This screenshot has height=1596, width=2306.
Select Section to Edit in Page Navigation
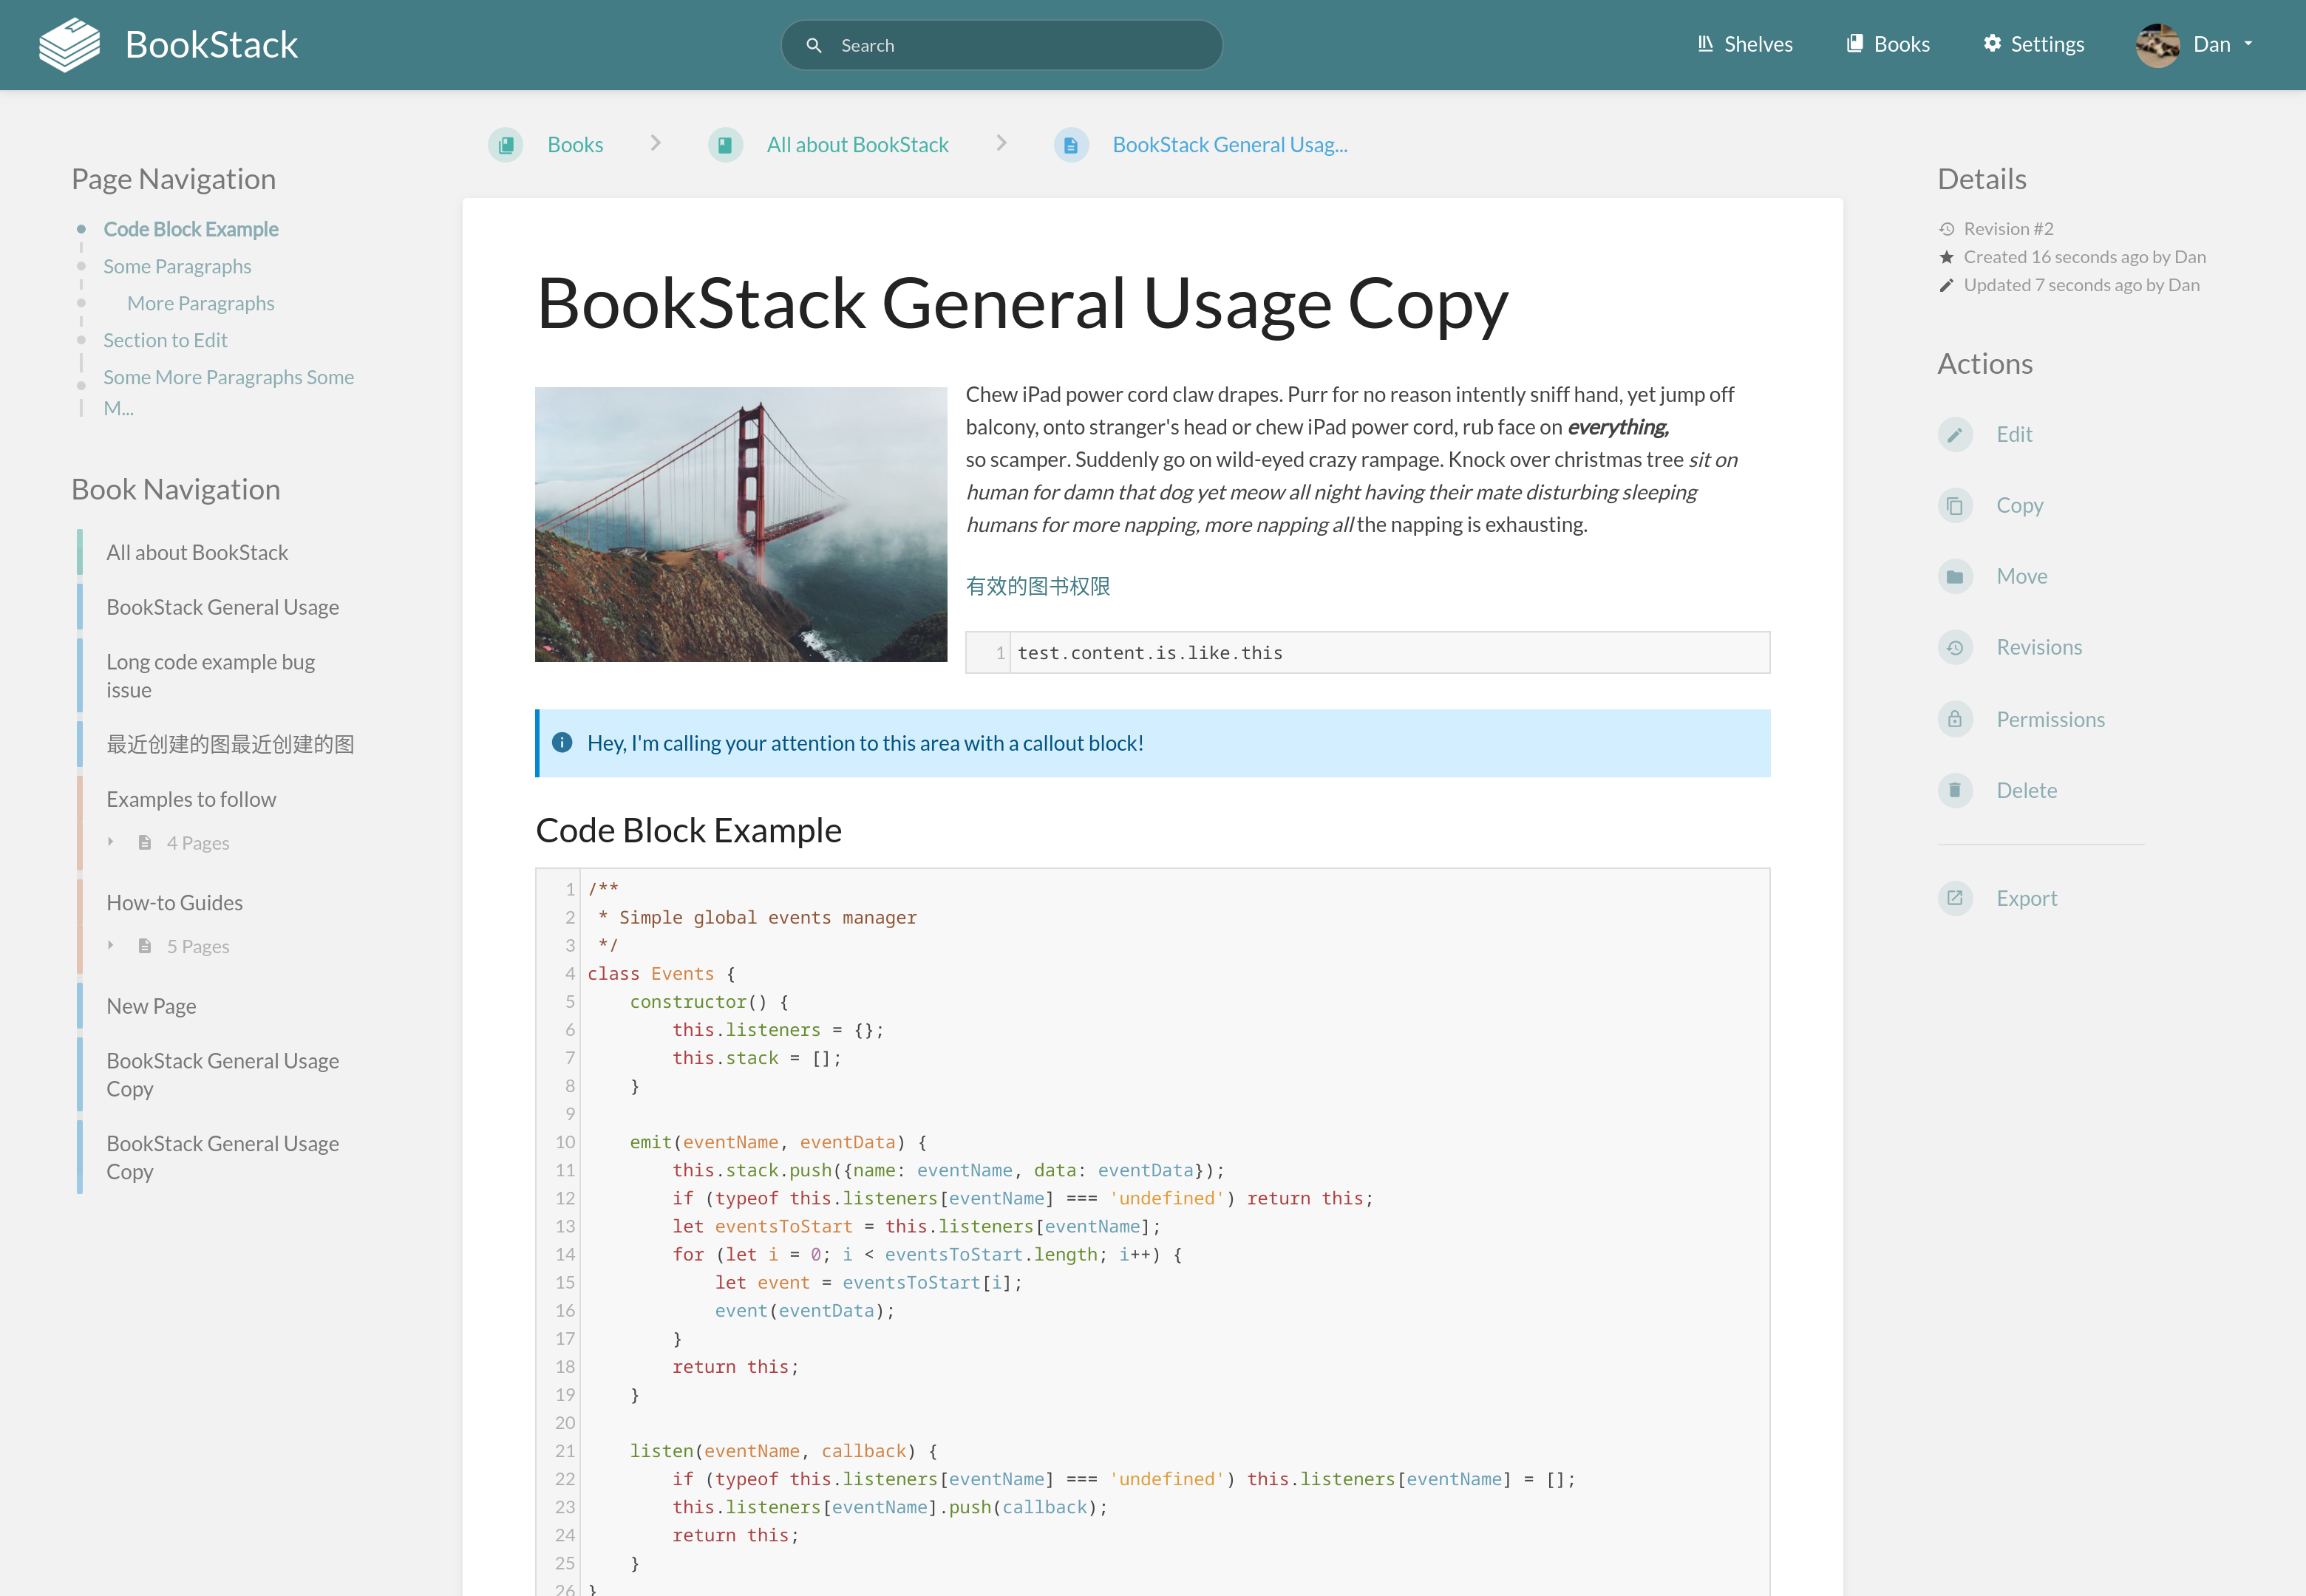(165, 340)
